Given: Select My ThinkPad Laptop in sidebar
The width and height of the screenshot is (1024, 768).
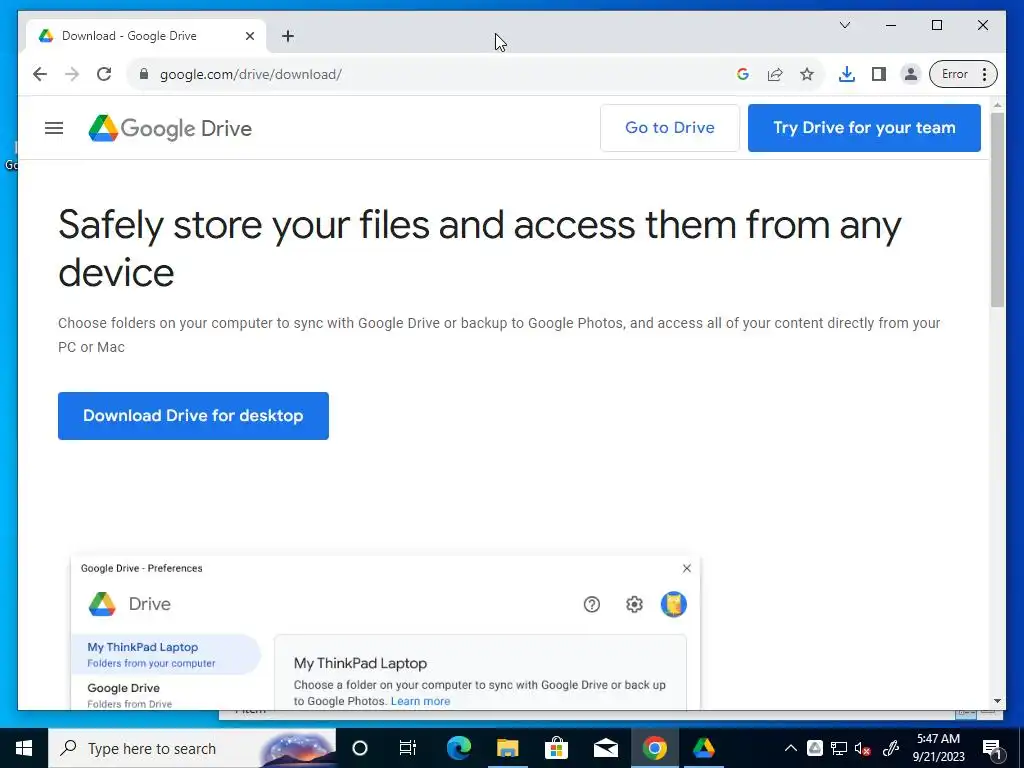Looking at the screenshot, I should coord(167,654).
